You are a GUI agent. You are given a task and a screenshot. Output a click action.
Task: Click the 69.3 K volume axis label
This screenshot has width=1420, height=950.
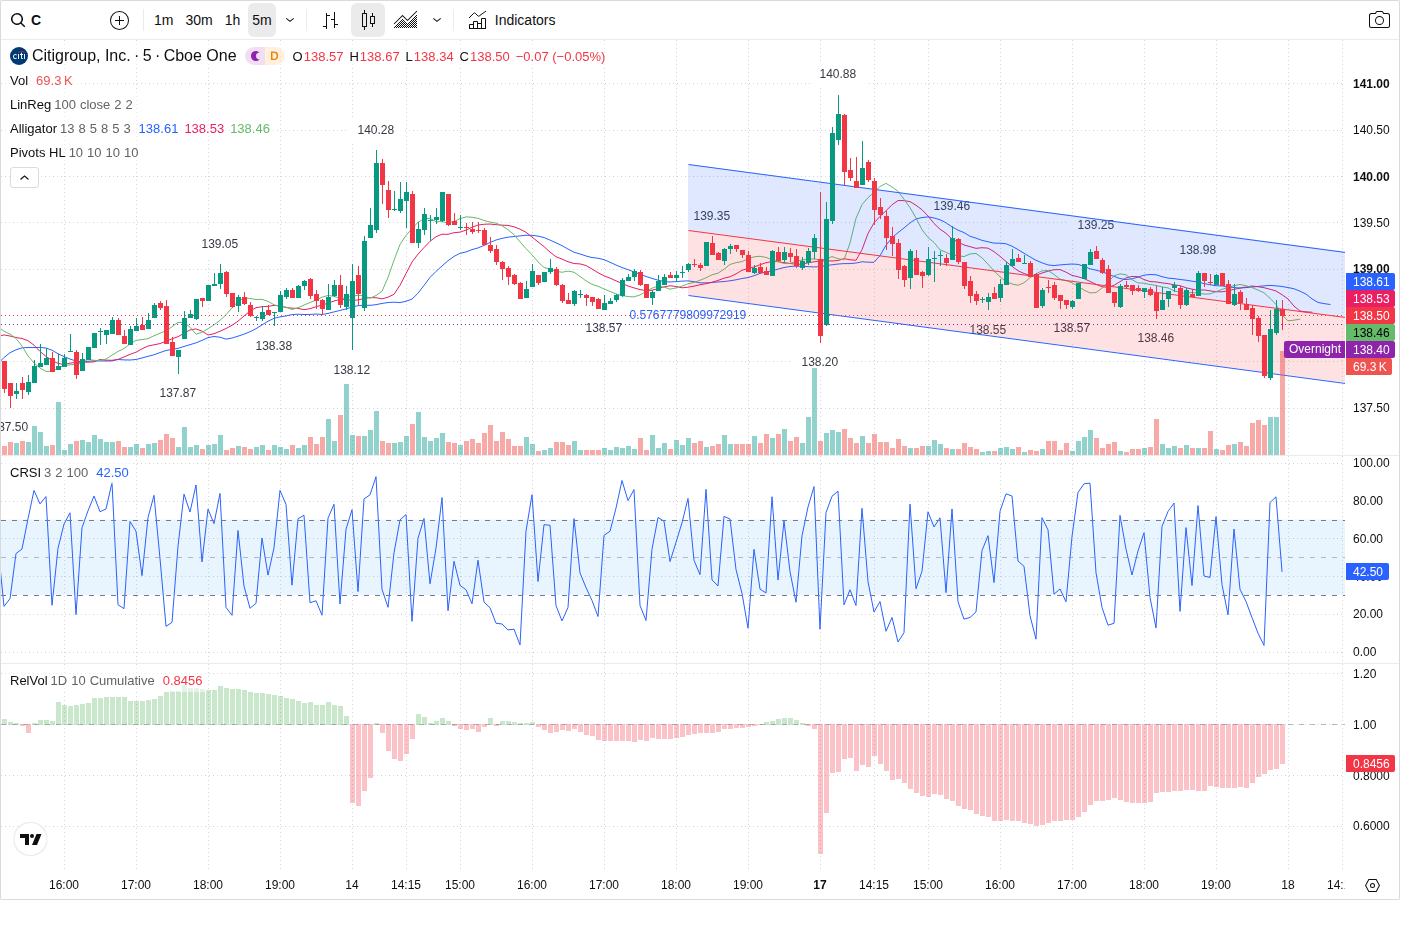1370,367
